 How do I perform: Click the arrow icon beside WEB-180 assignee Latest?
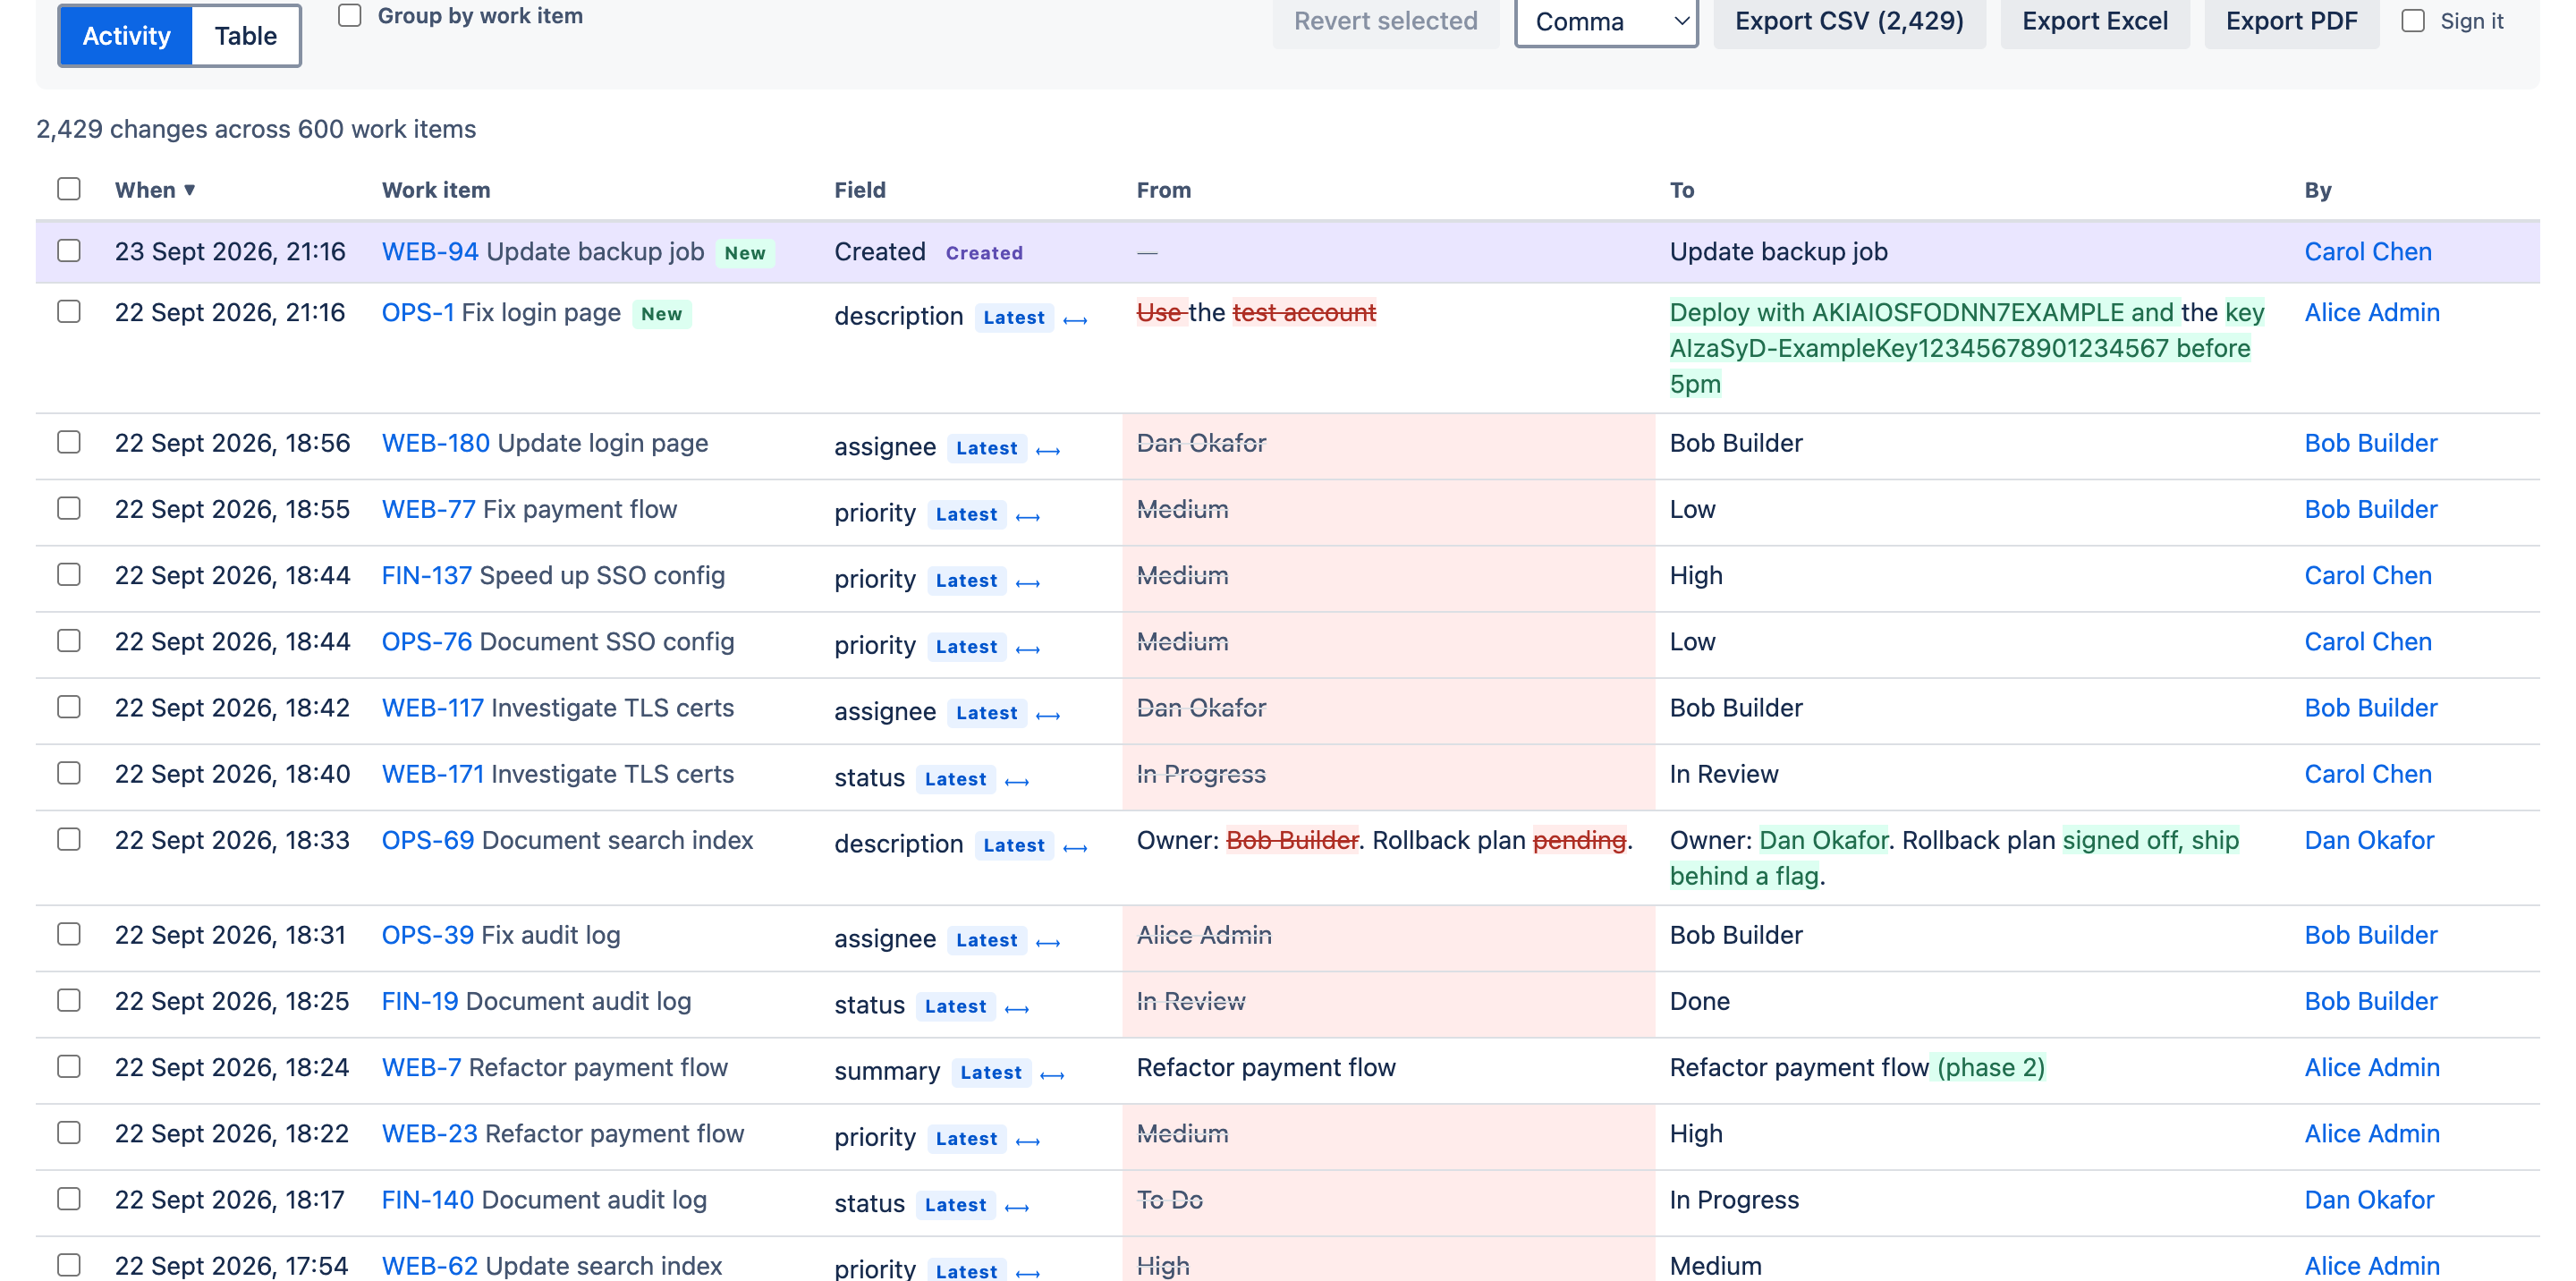coord(1048,450)
